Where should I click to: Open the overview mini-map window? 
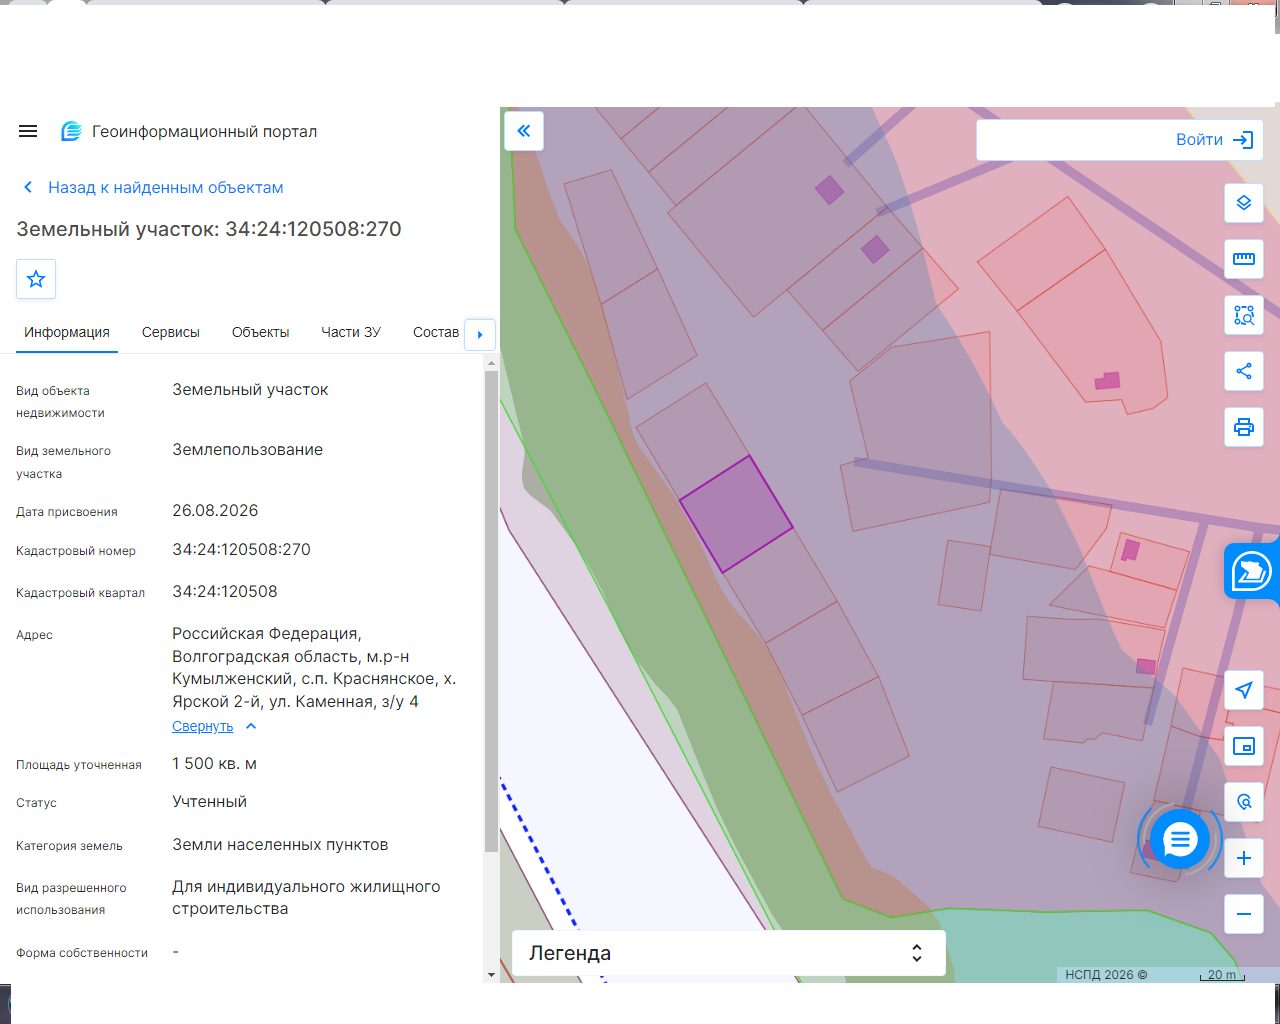1244,746
